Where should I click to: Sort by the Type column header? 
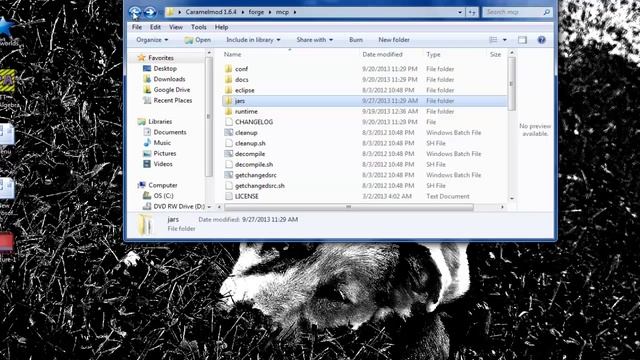pos(433,54)
